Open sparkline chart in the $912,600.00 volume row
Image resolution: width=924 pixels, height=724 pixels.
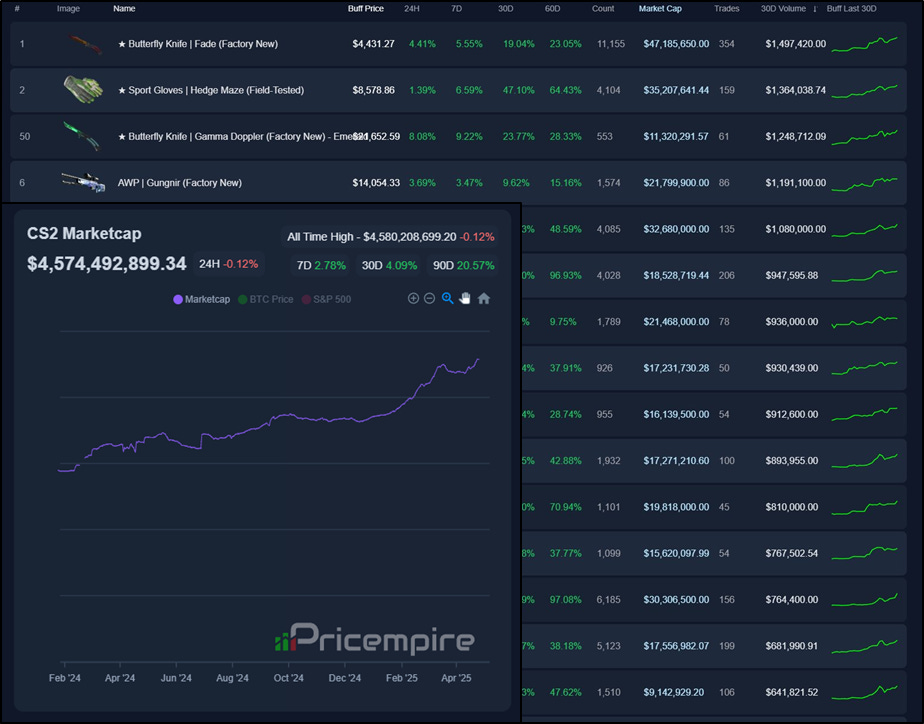(864, 414)
